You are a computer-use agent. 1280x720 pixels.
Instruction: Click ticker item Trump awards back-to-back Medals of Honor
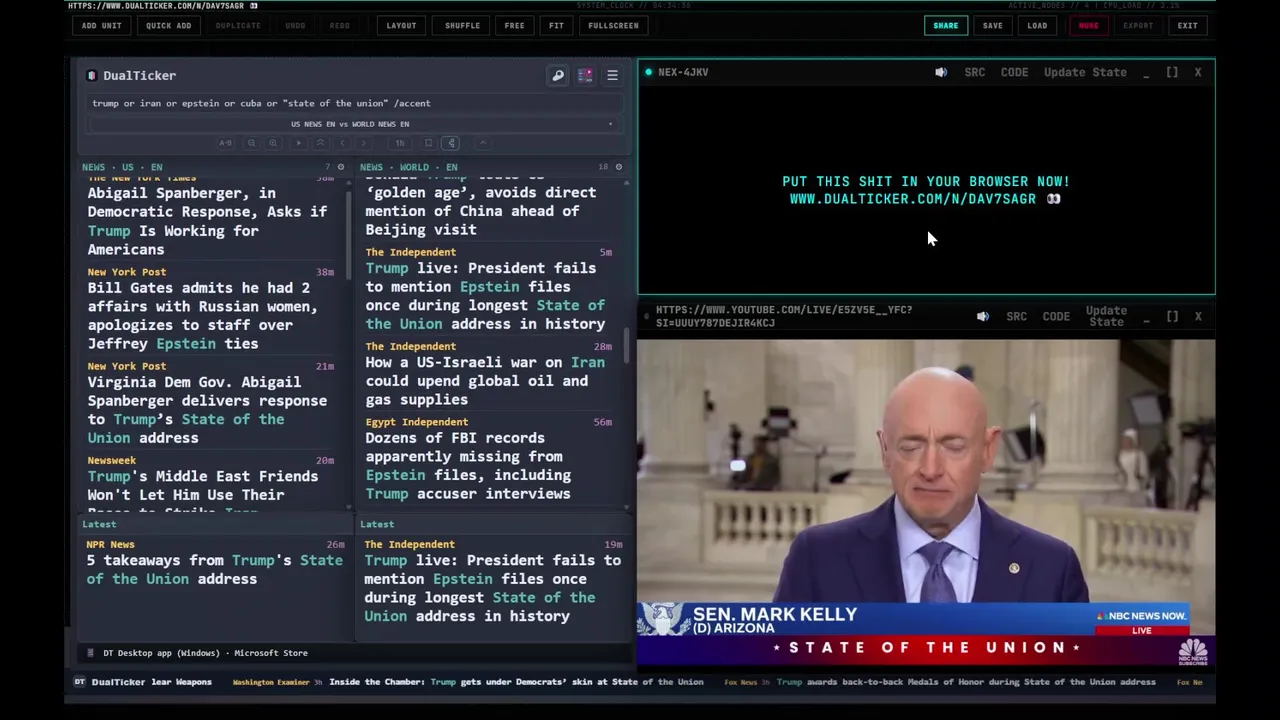tap(966, 682)
